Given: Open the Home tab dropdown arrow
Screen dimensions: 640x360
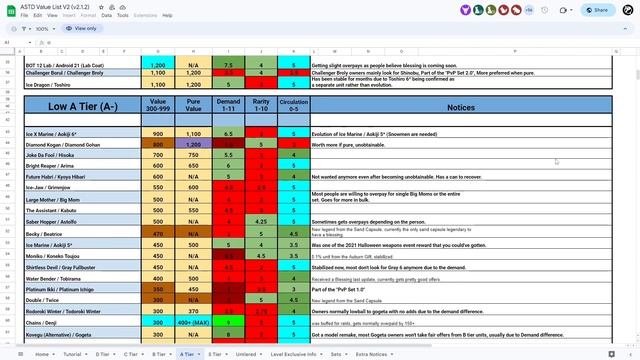Looking at the screenshot, I should (53, 354).
